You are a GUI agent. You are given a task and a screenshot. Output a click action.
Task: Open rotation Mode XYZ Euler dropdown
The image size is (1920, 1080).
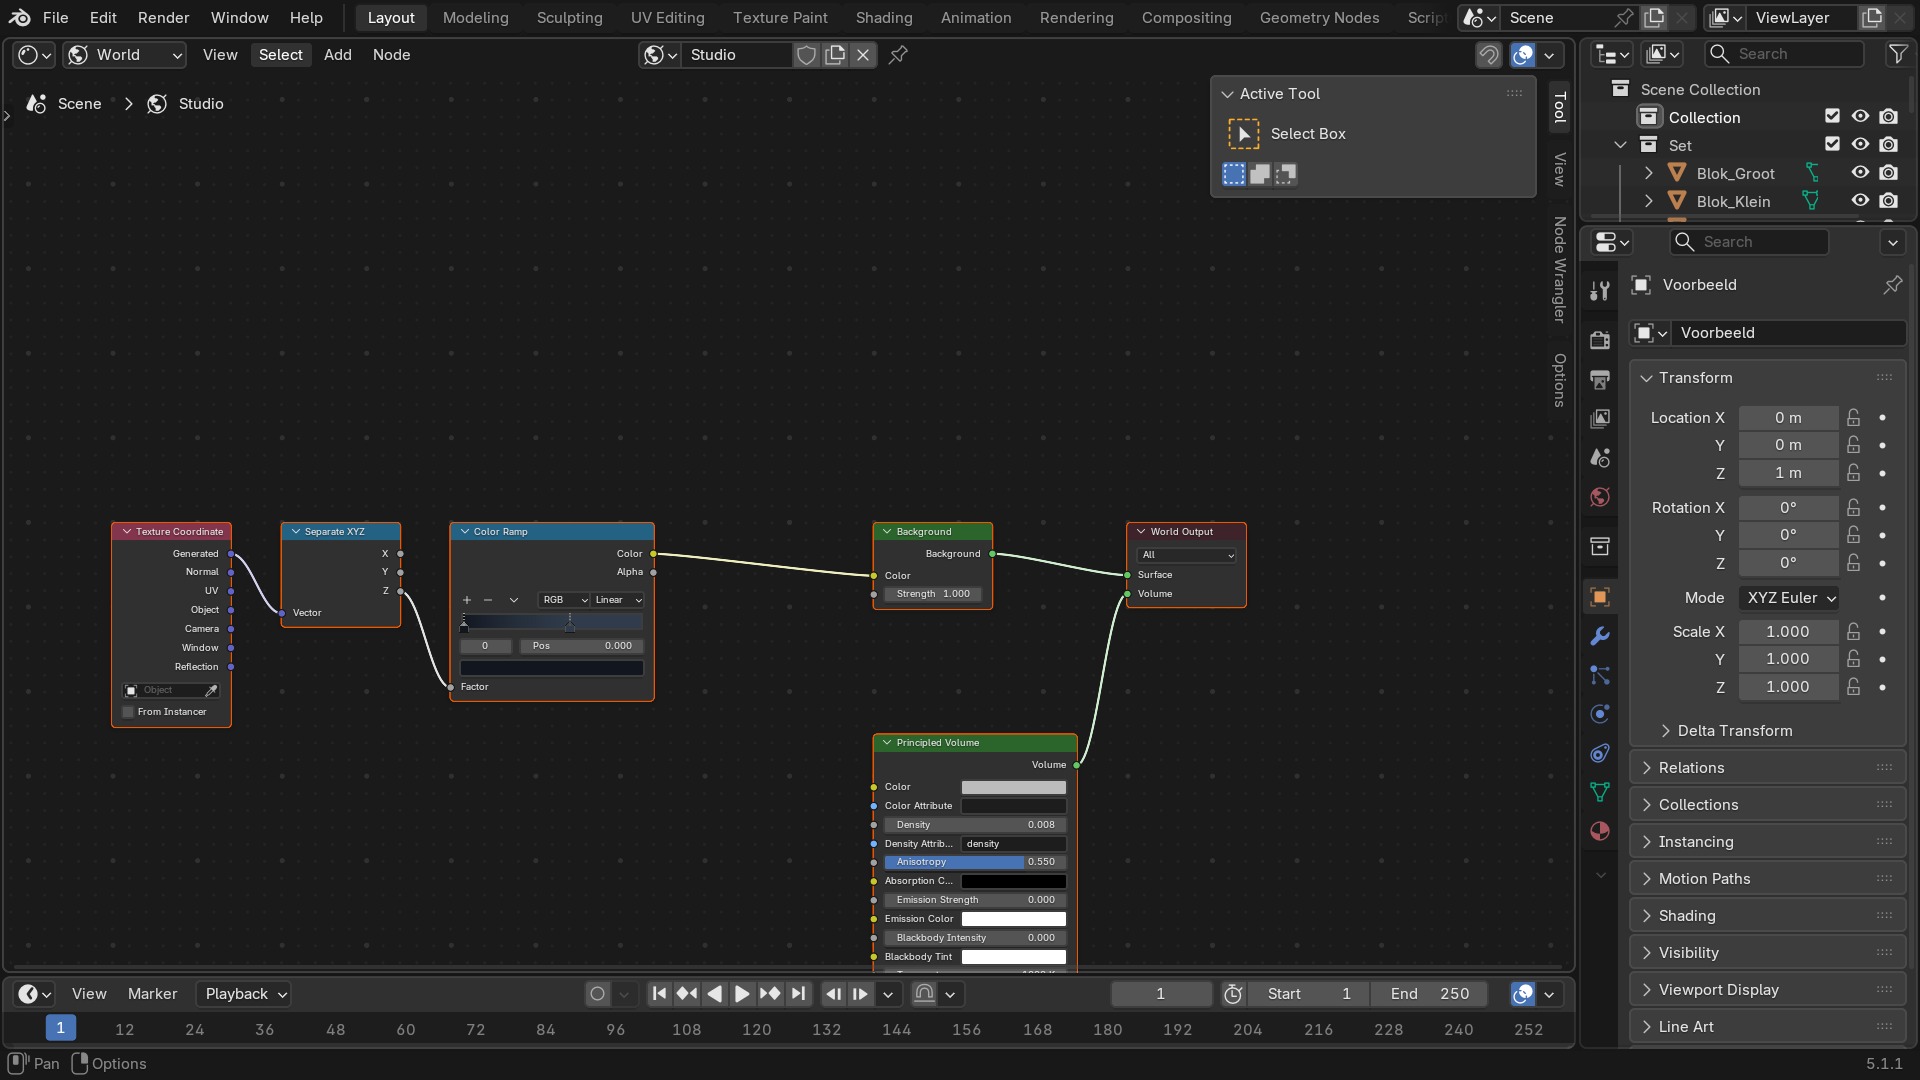(1789, 598)
